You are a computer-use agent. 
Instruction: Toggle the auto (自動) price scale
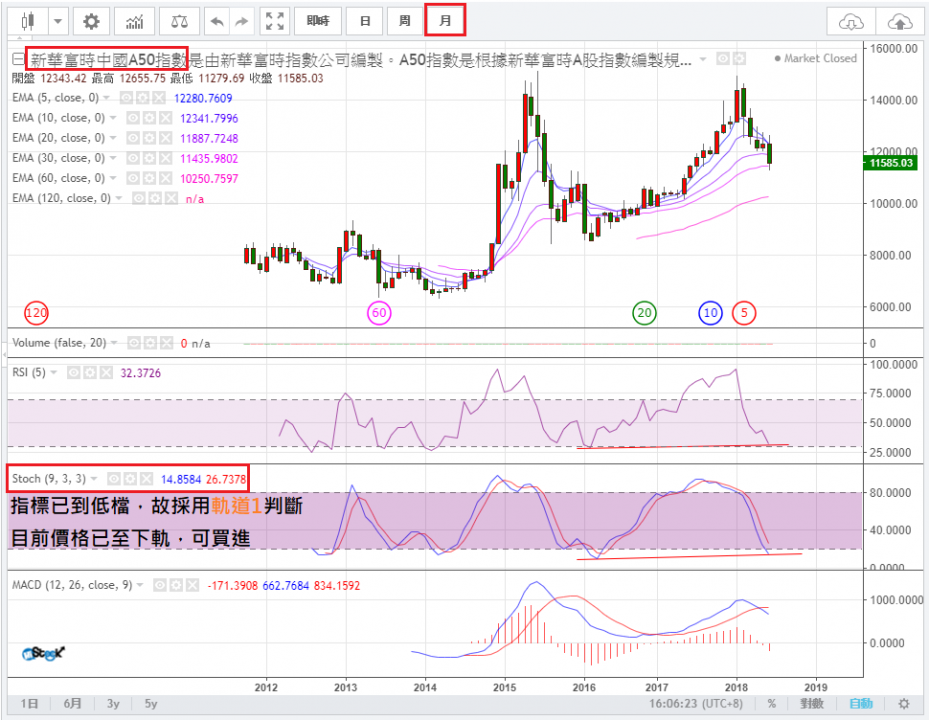point(860,704)
